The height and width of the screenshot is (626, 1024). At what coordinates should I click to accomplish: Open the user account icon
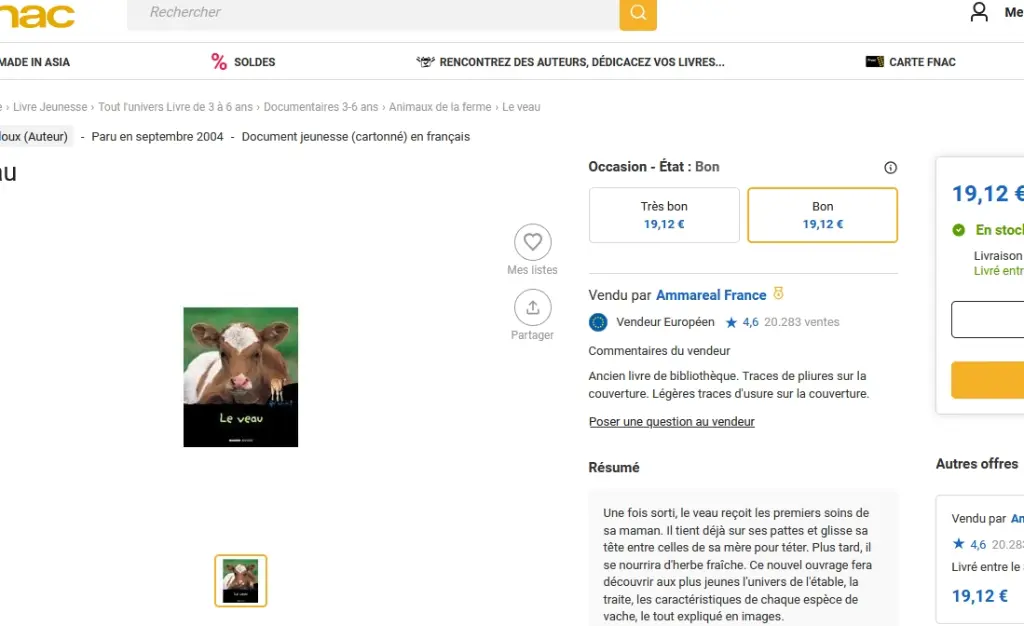tap(978, 12)
